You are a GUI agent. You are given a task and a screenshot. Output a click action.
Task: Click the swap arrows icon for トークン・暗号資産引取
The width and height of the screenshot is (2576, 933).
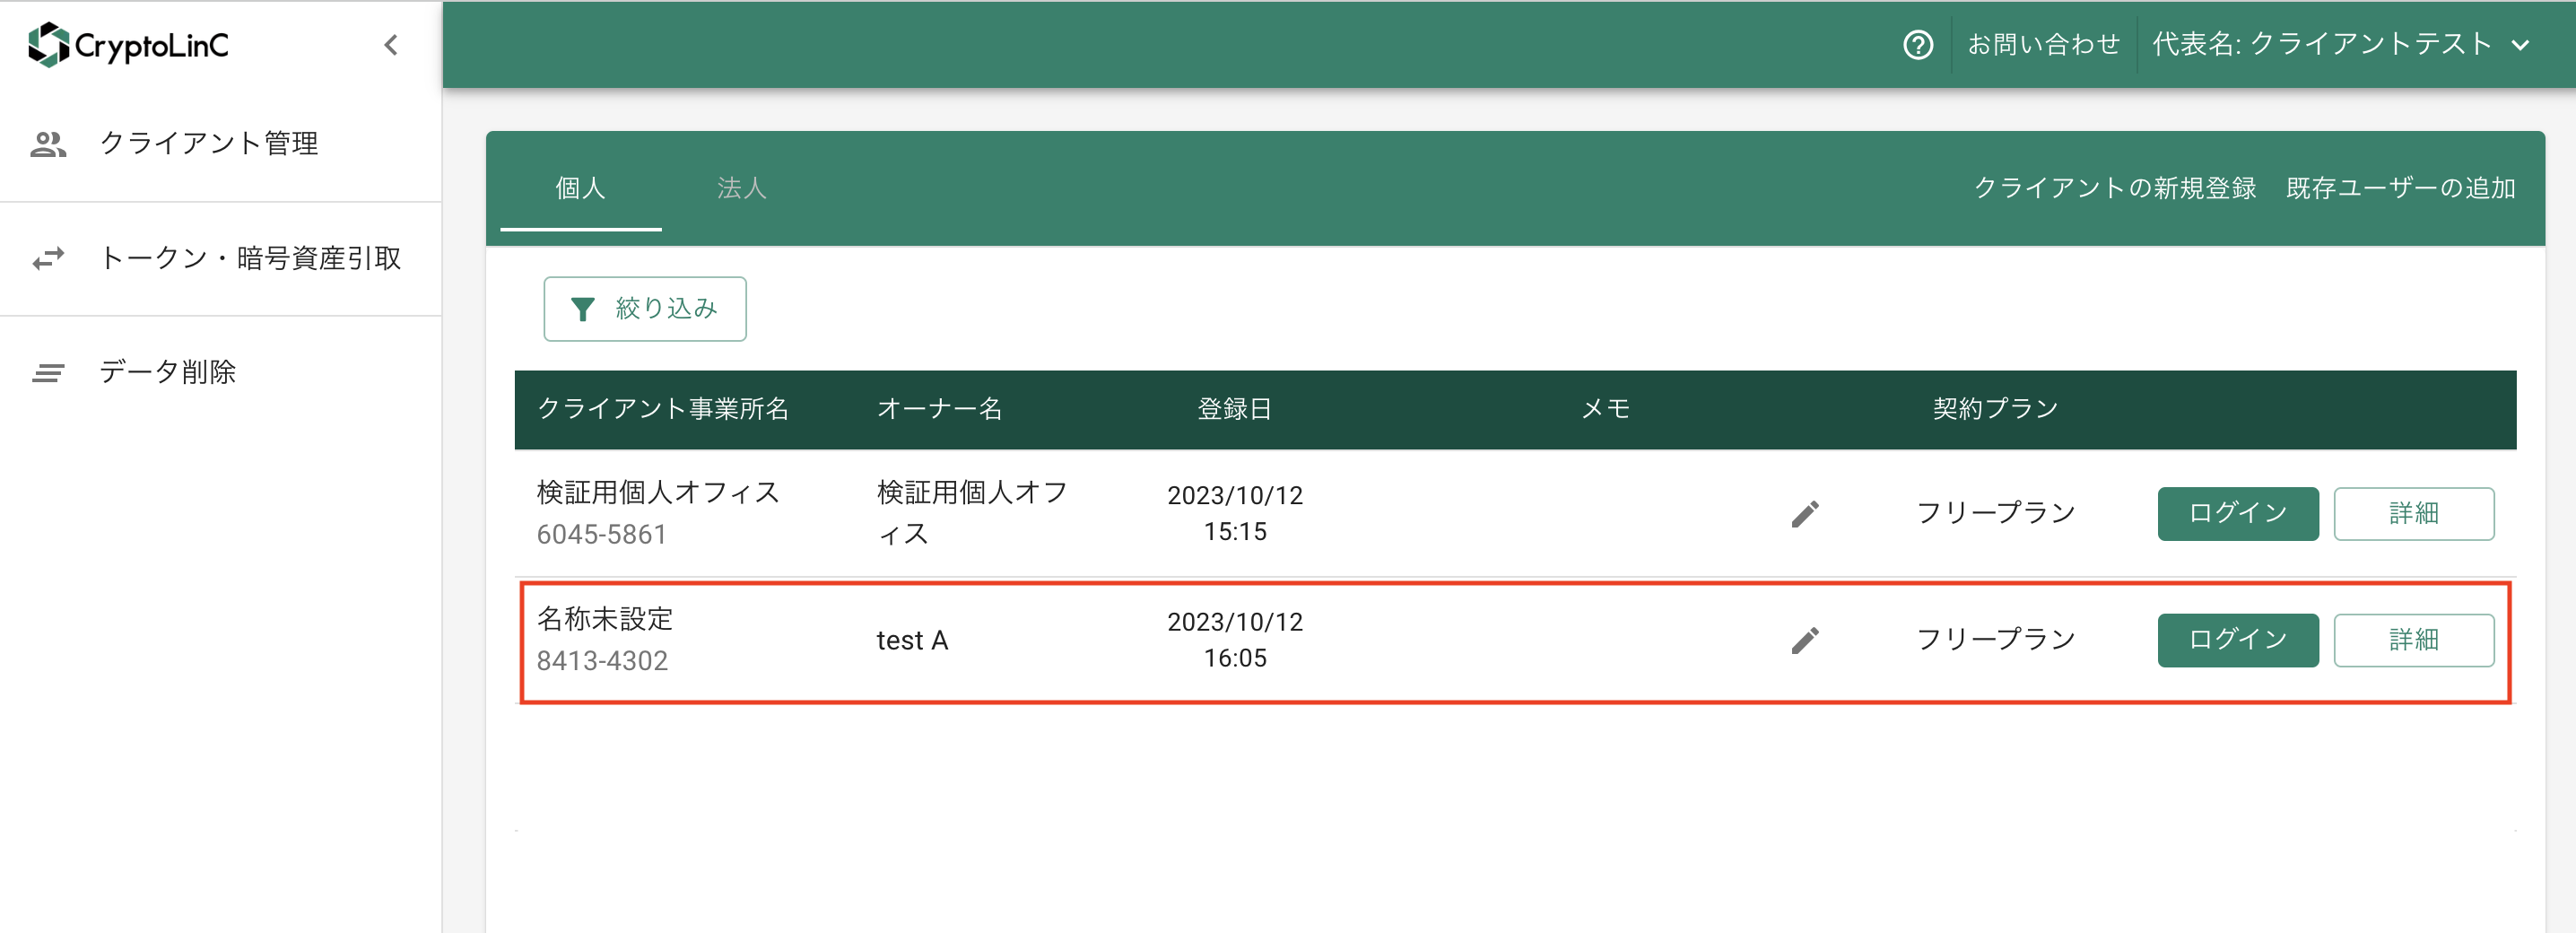pos(48,259)
